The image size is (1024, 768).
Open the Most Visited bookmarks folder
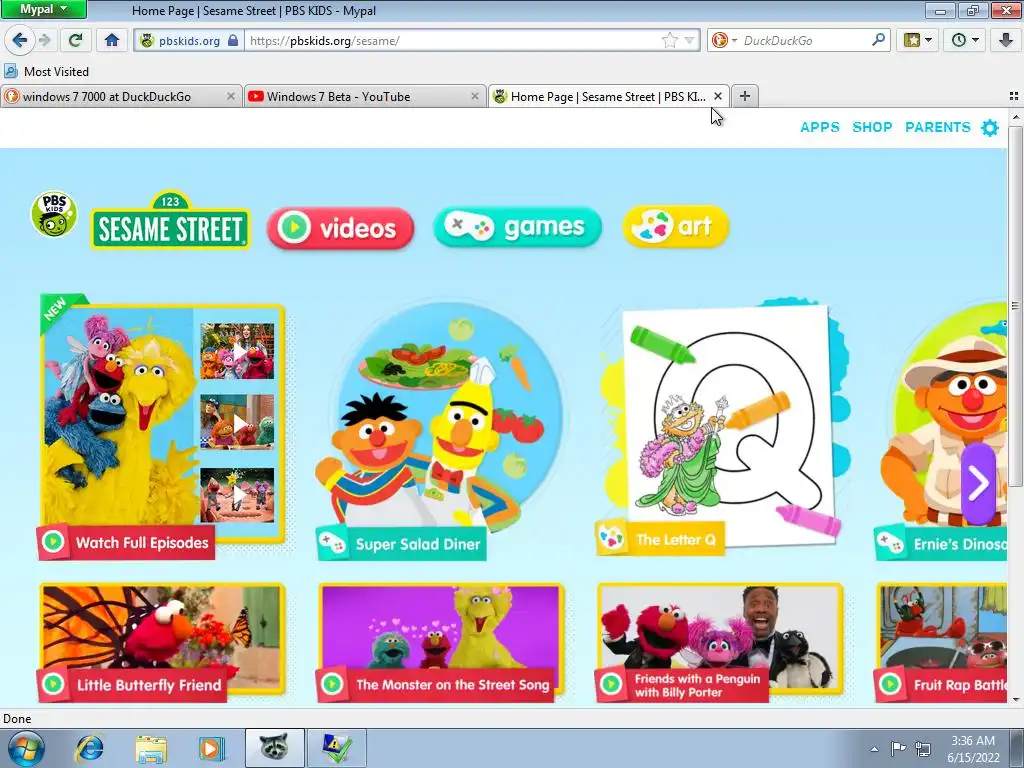click(46, 71)
